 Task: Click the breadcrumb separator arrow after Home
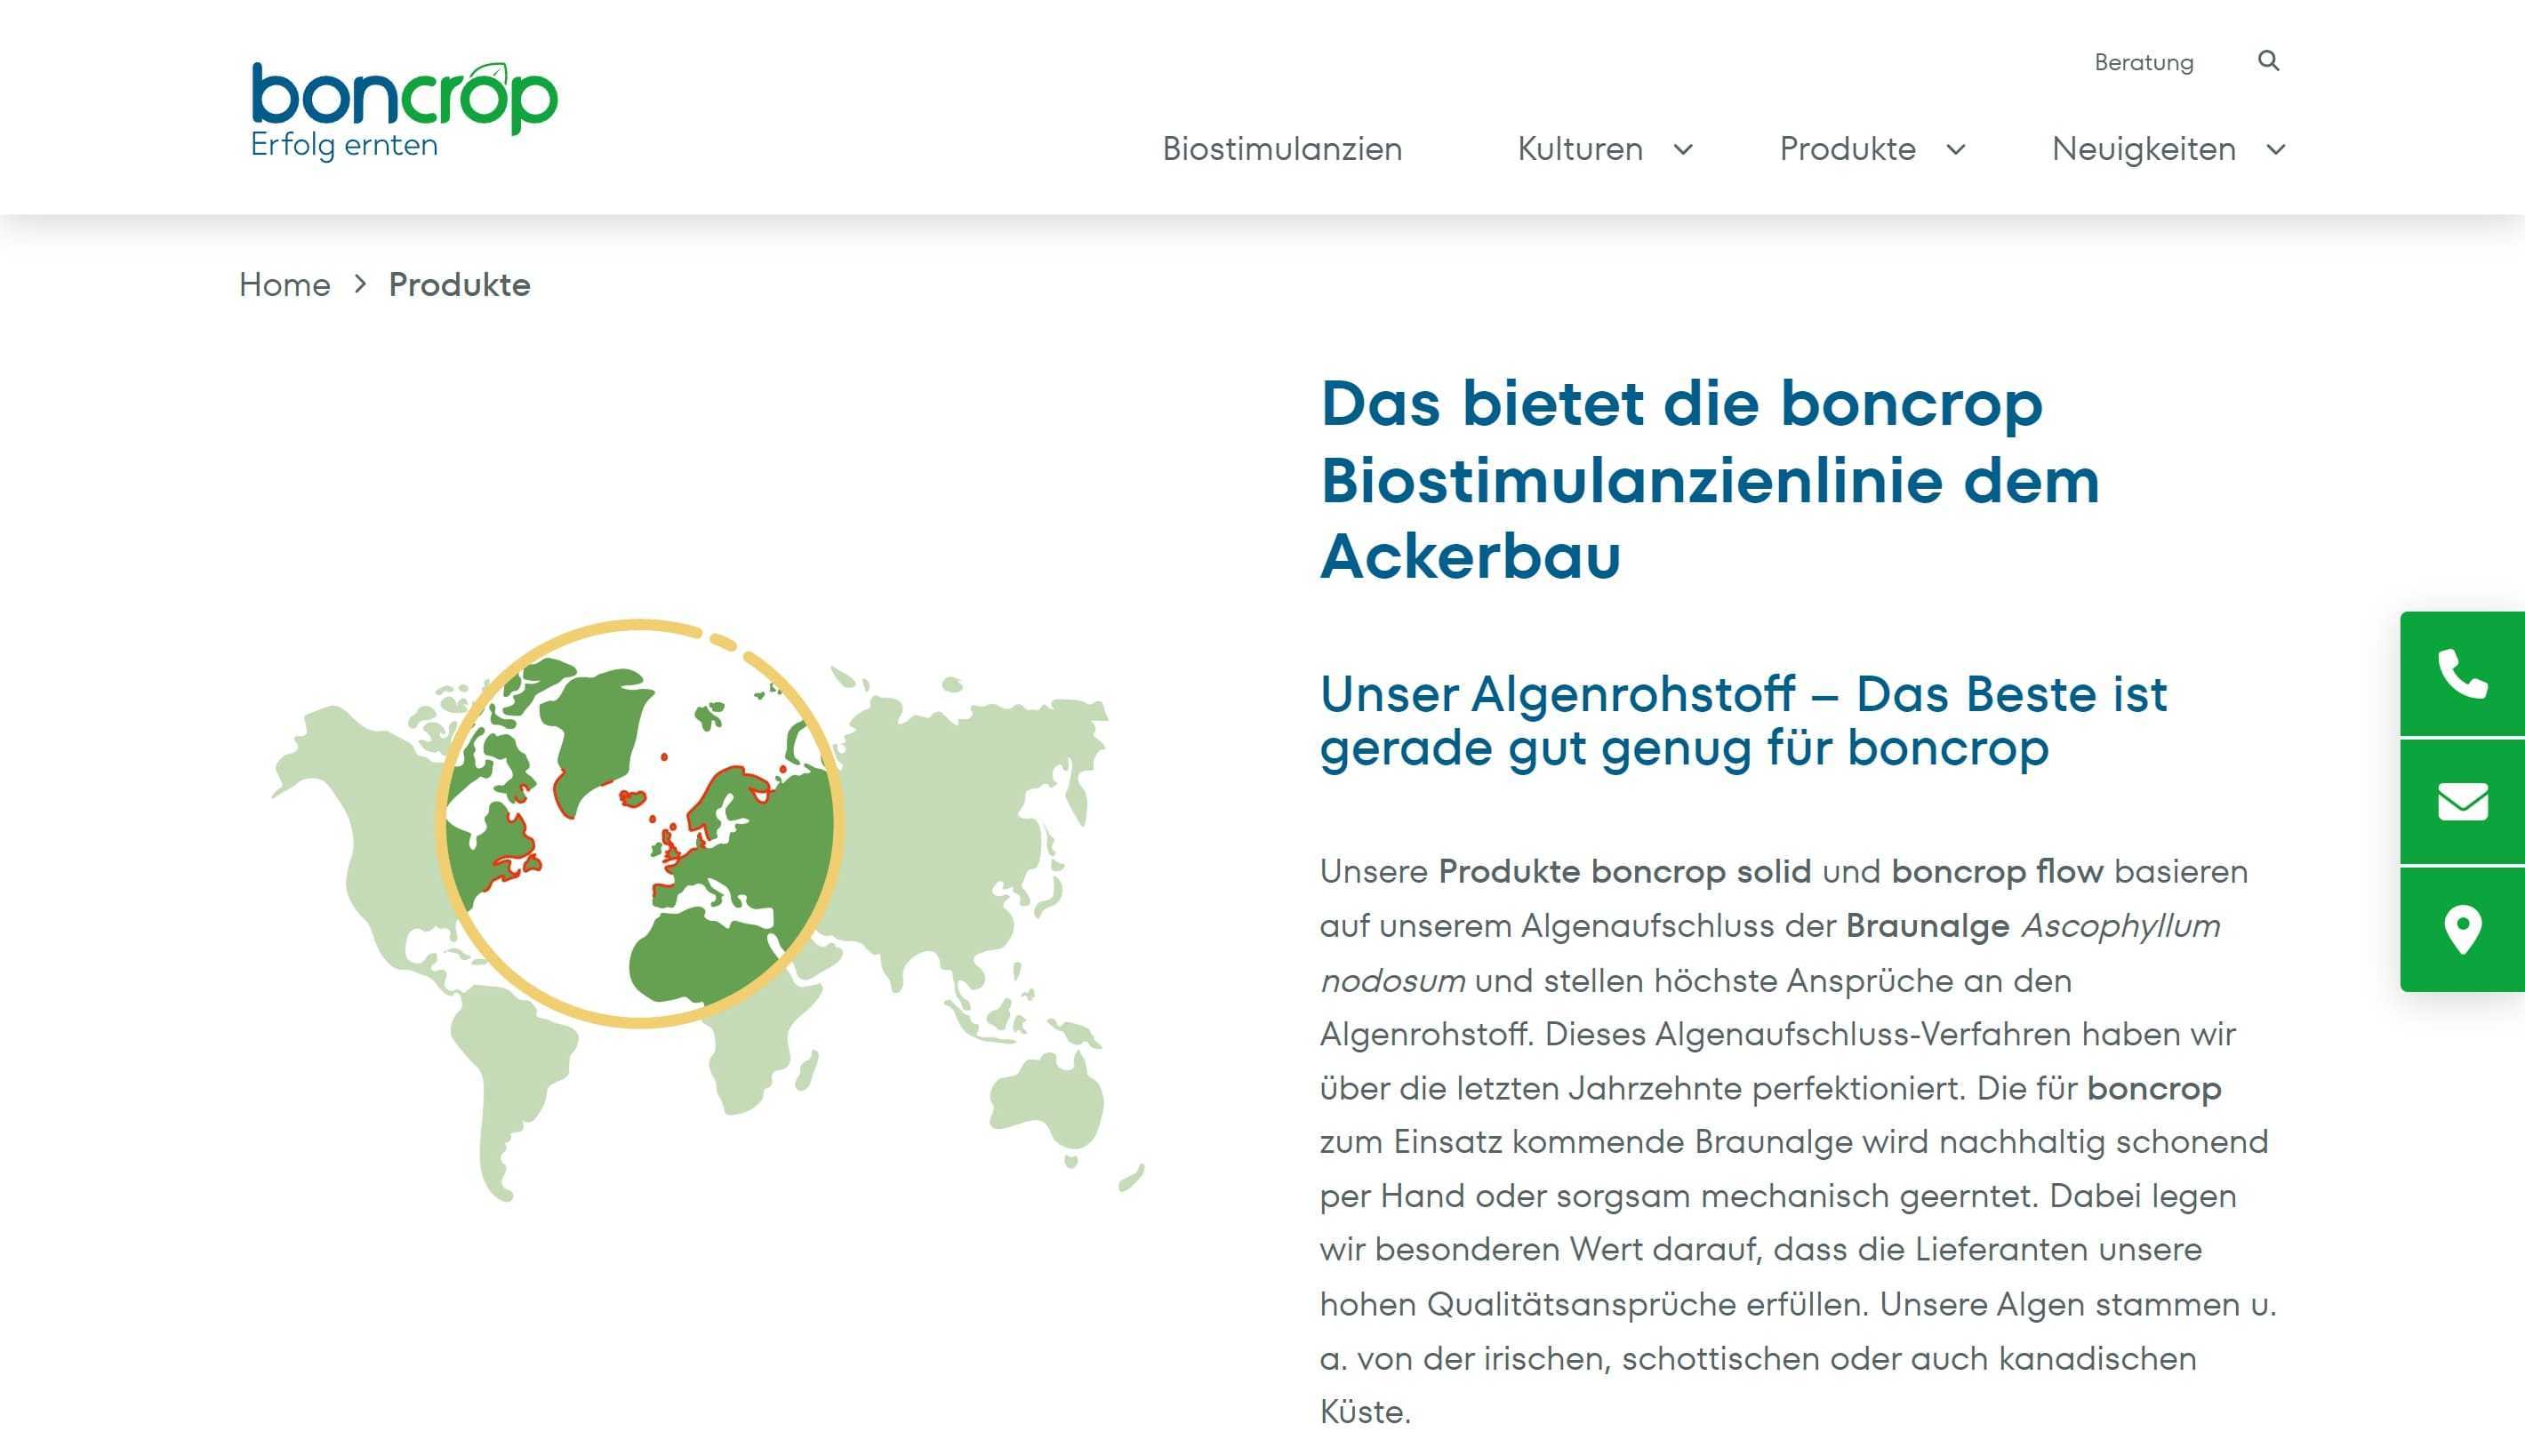coord(361,285)
